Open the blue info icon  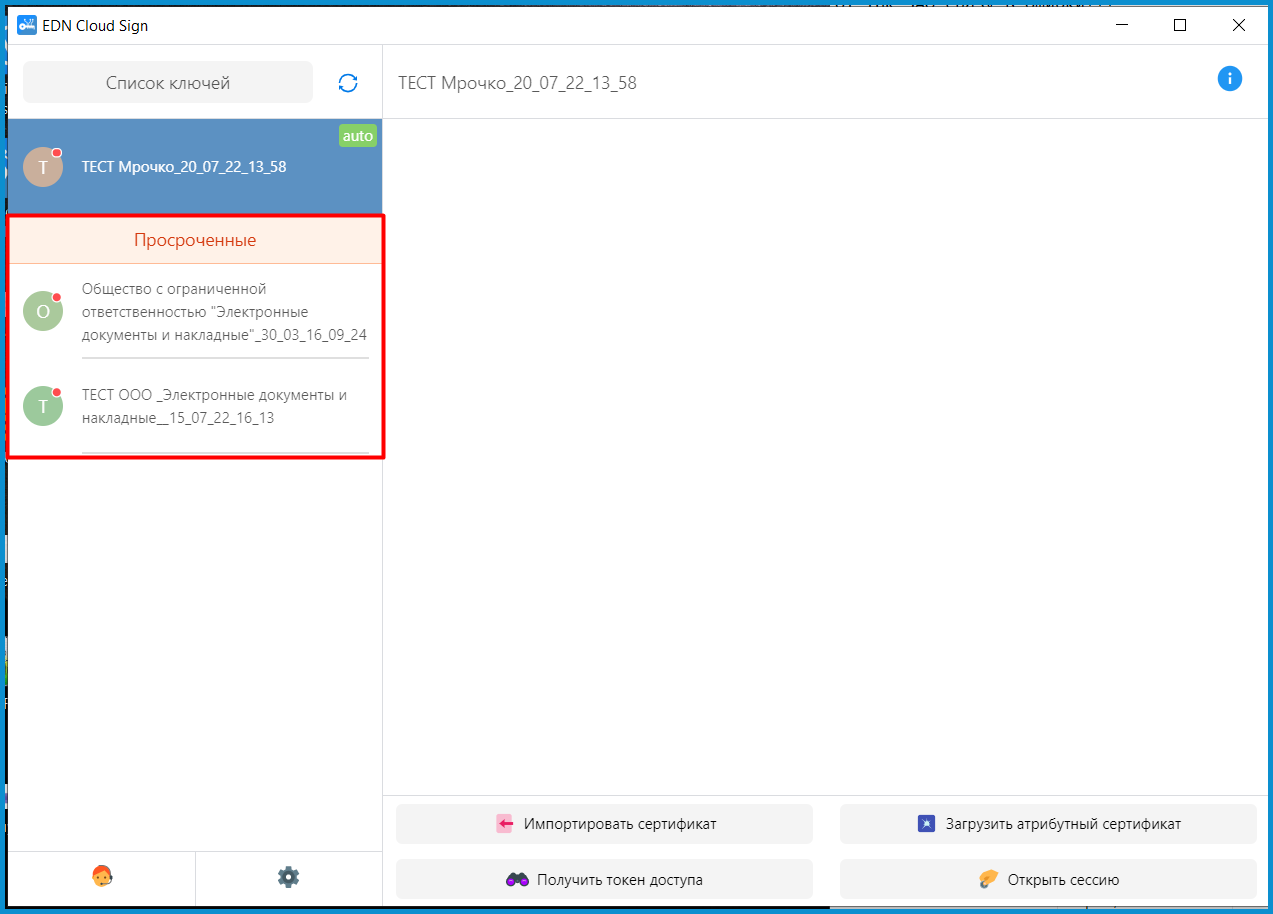click(x=1229, y=79)
